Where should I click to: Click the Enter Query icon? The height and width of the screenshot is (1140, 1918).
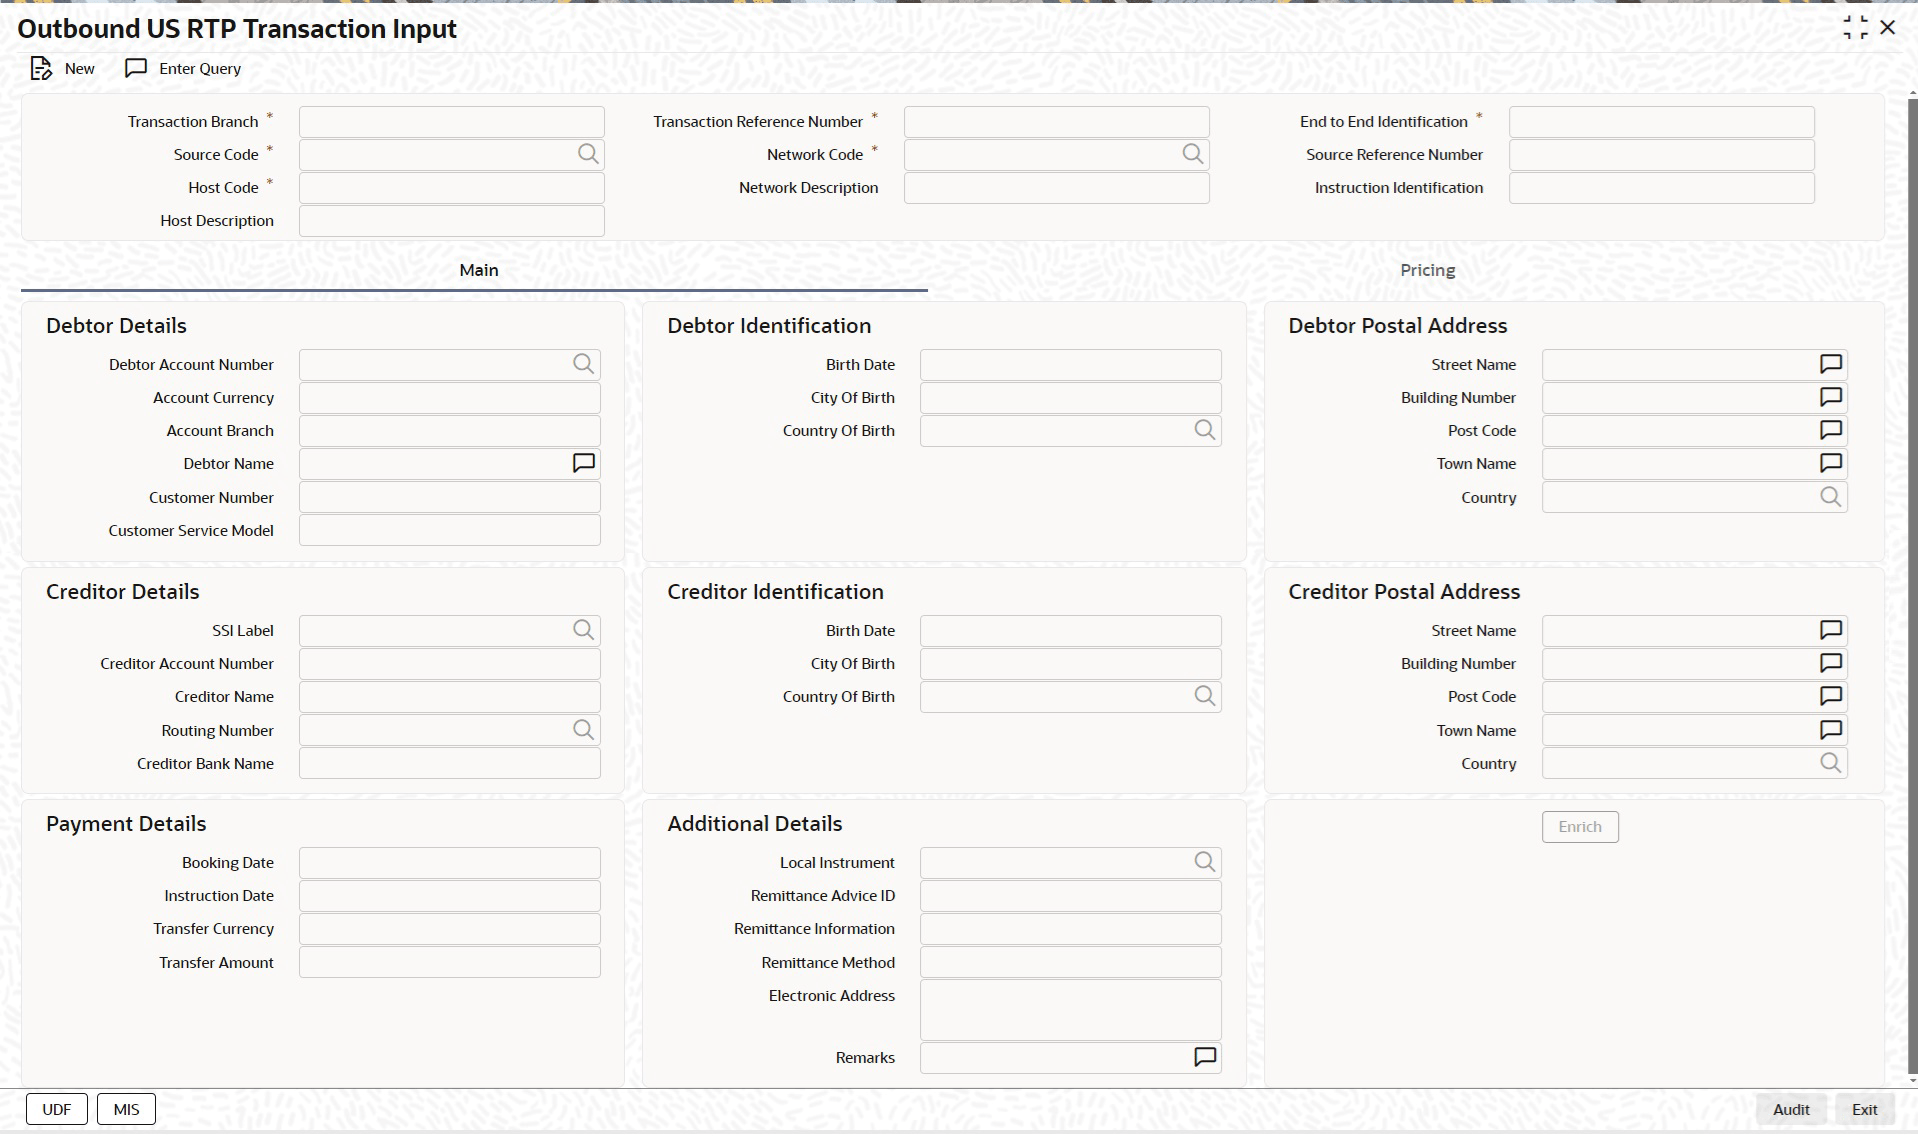136,68
